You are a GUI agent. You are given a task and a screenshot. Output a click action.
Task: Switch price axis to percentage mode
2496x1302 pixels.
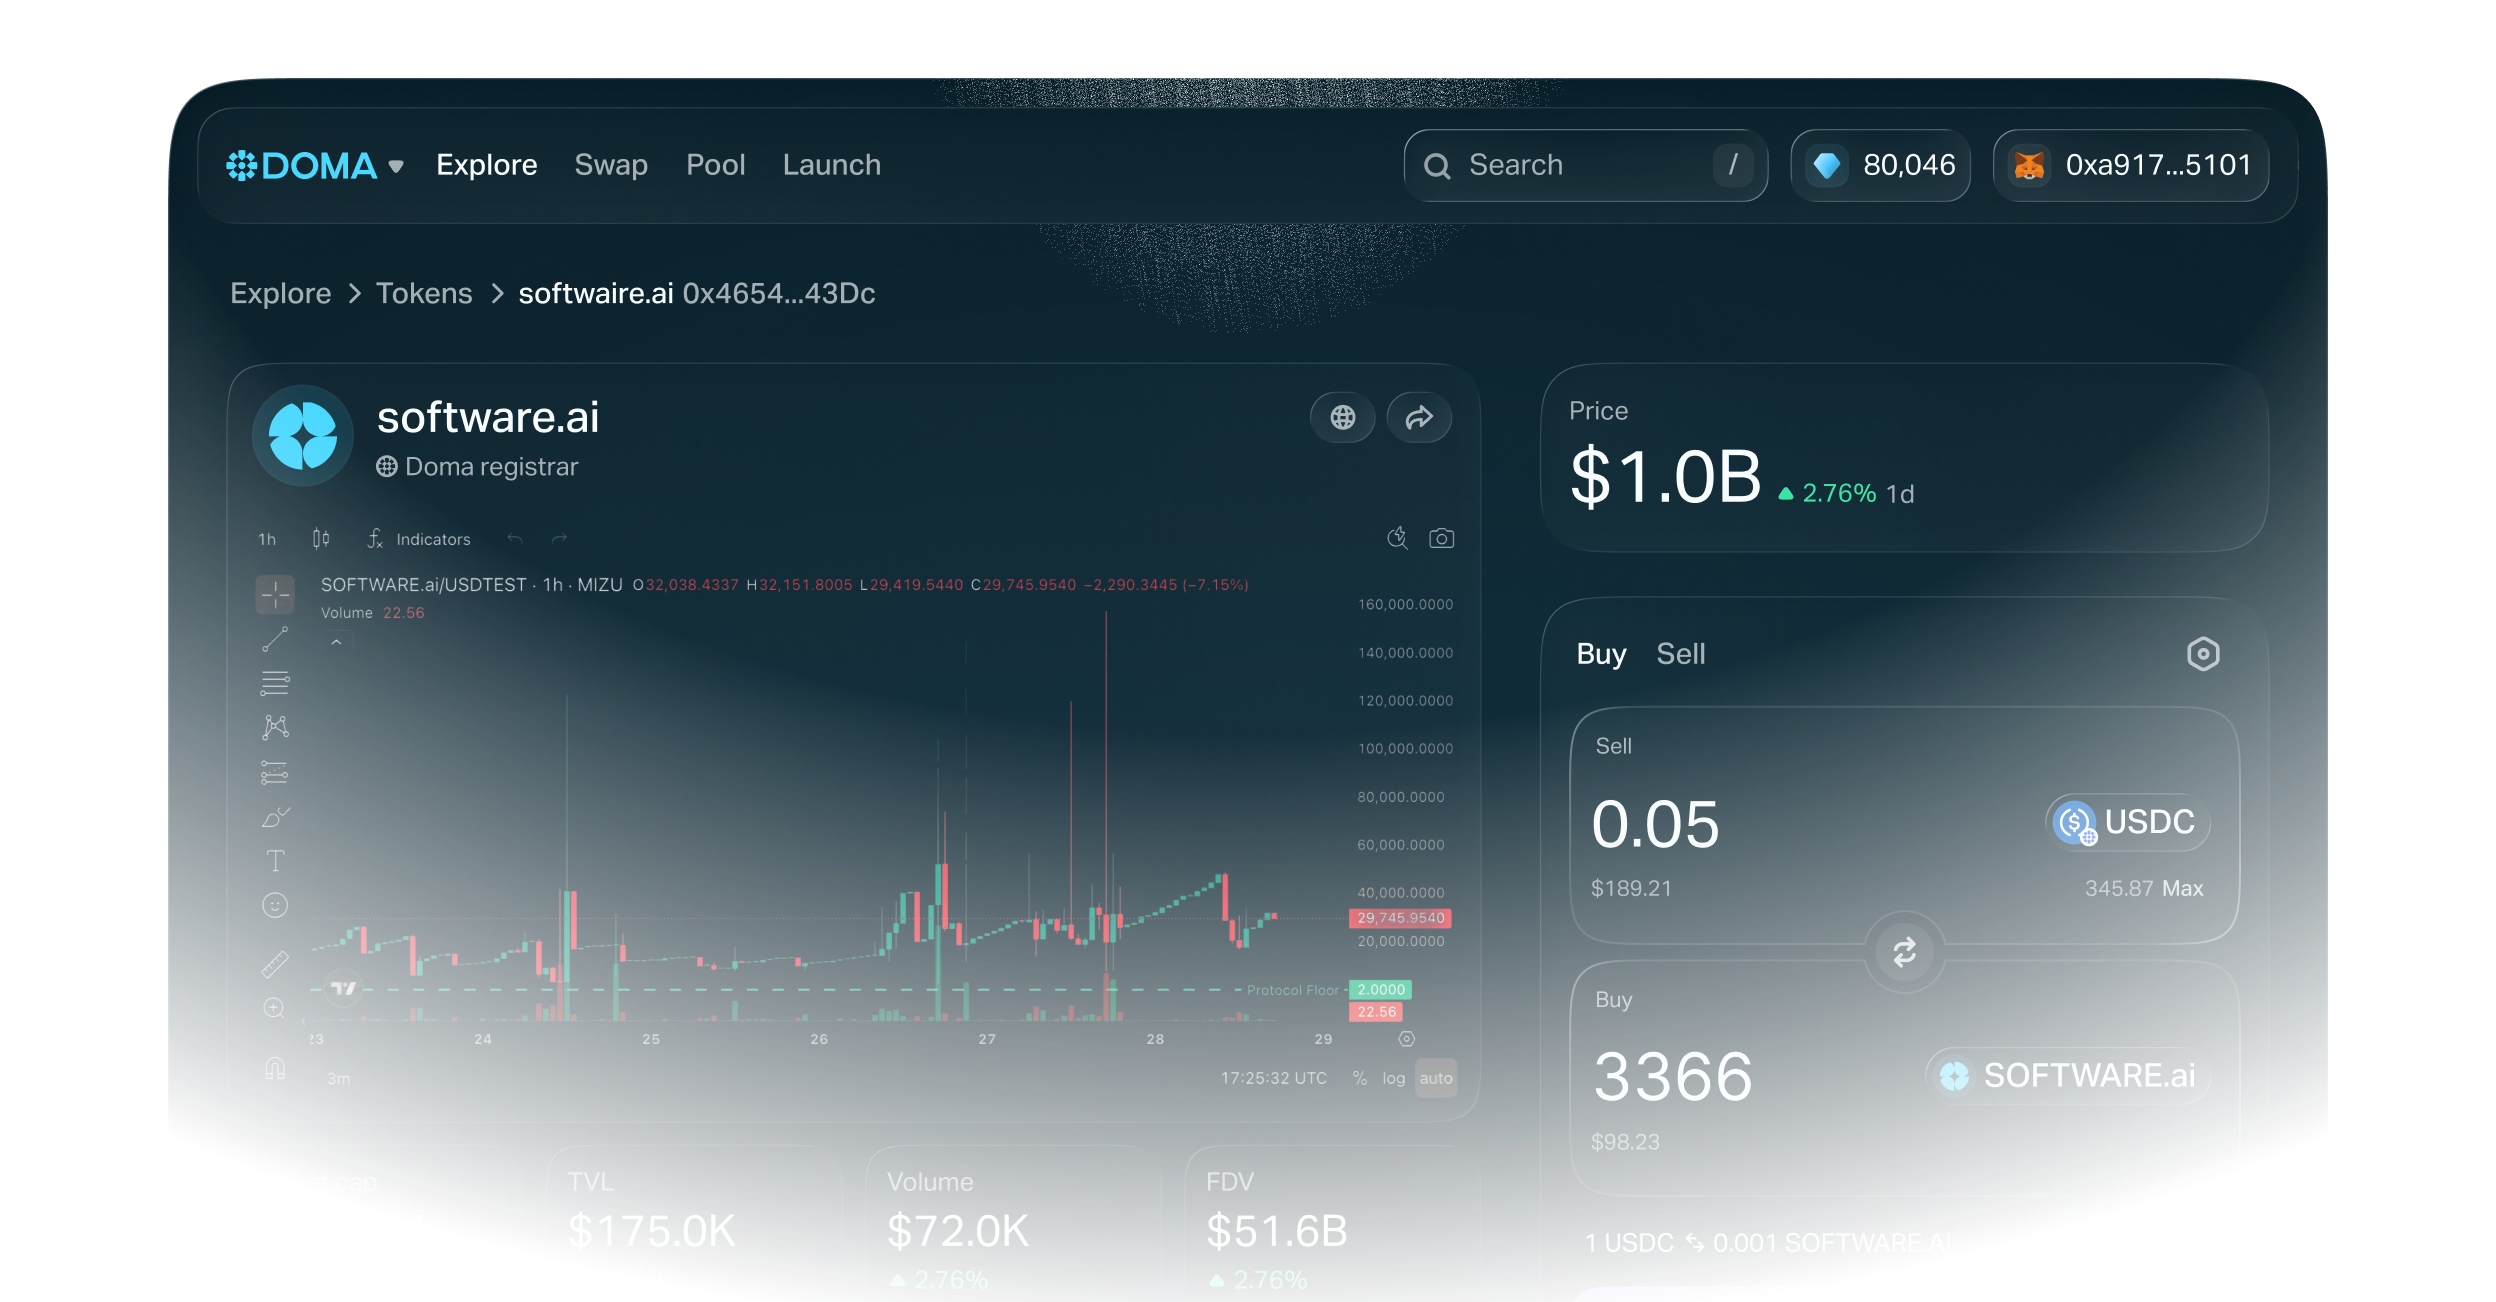(1358, 1077)
